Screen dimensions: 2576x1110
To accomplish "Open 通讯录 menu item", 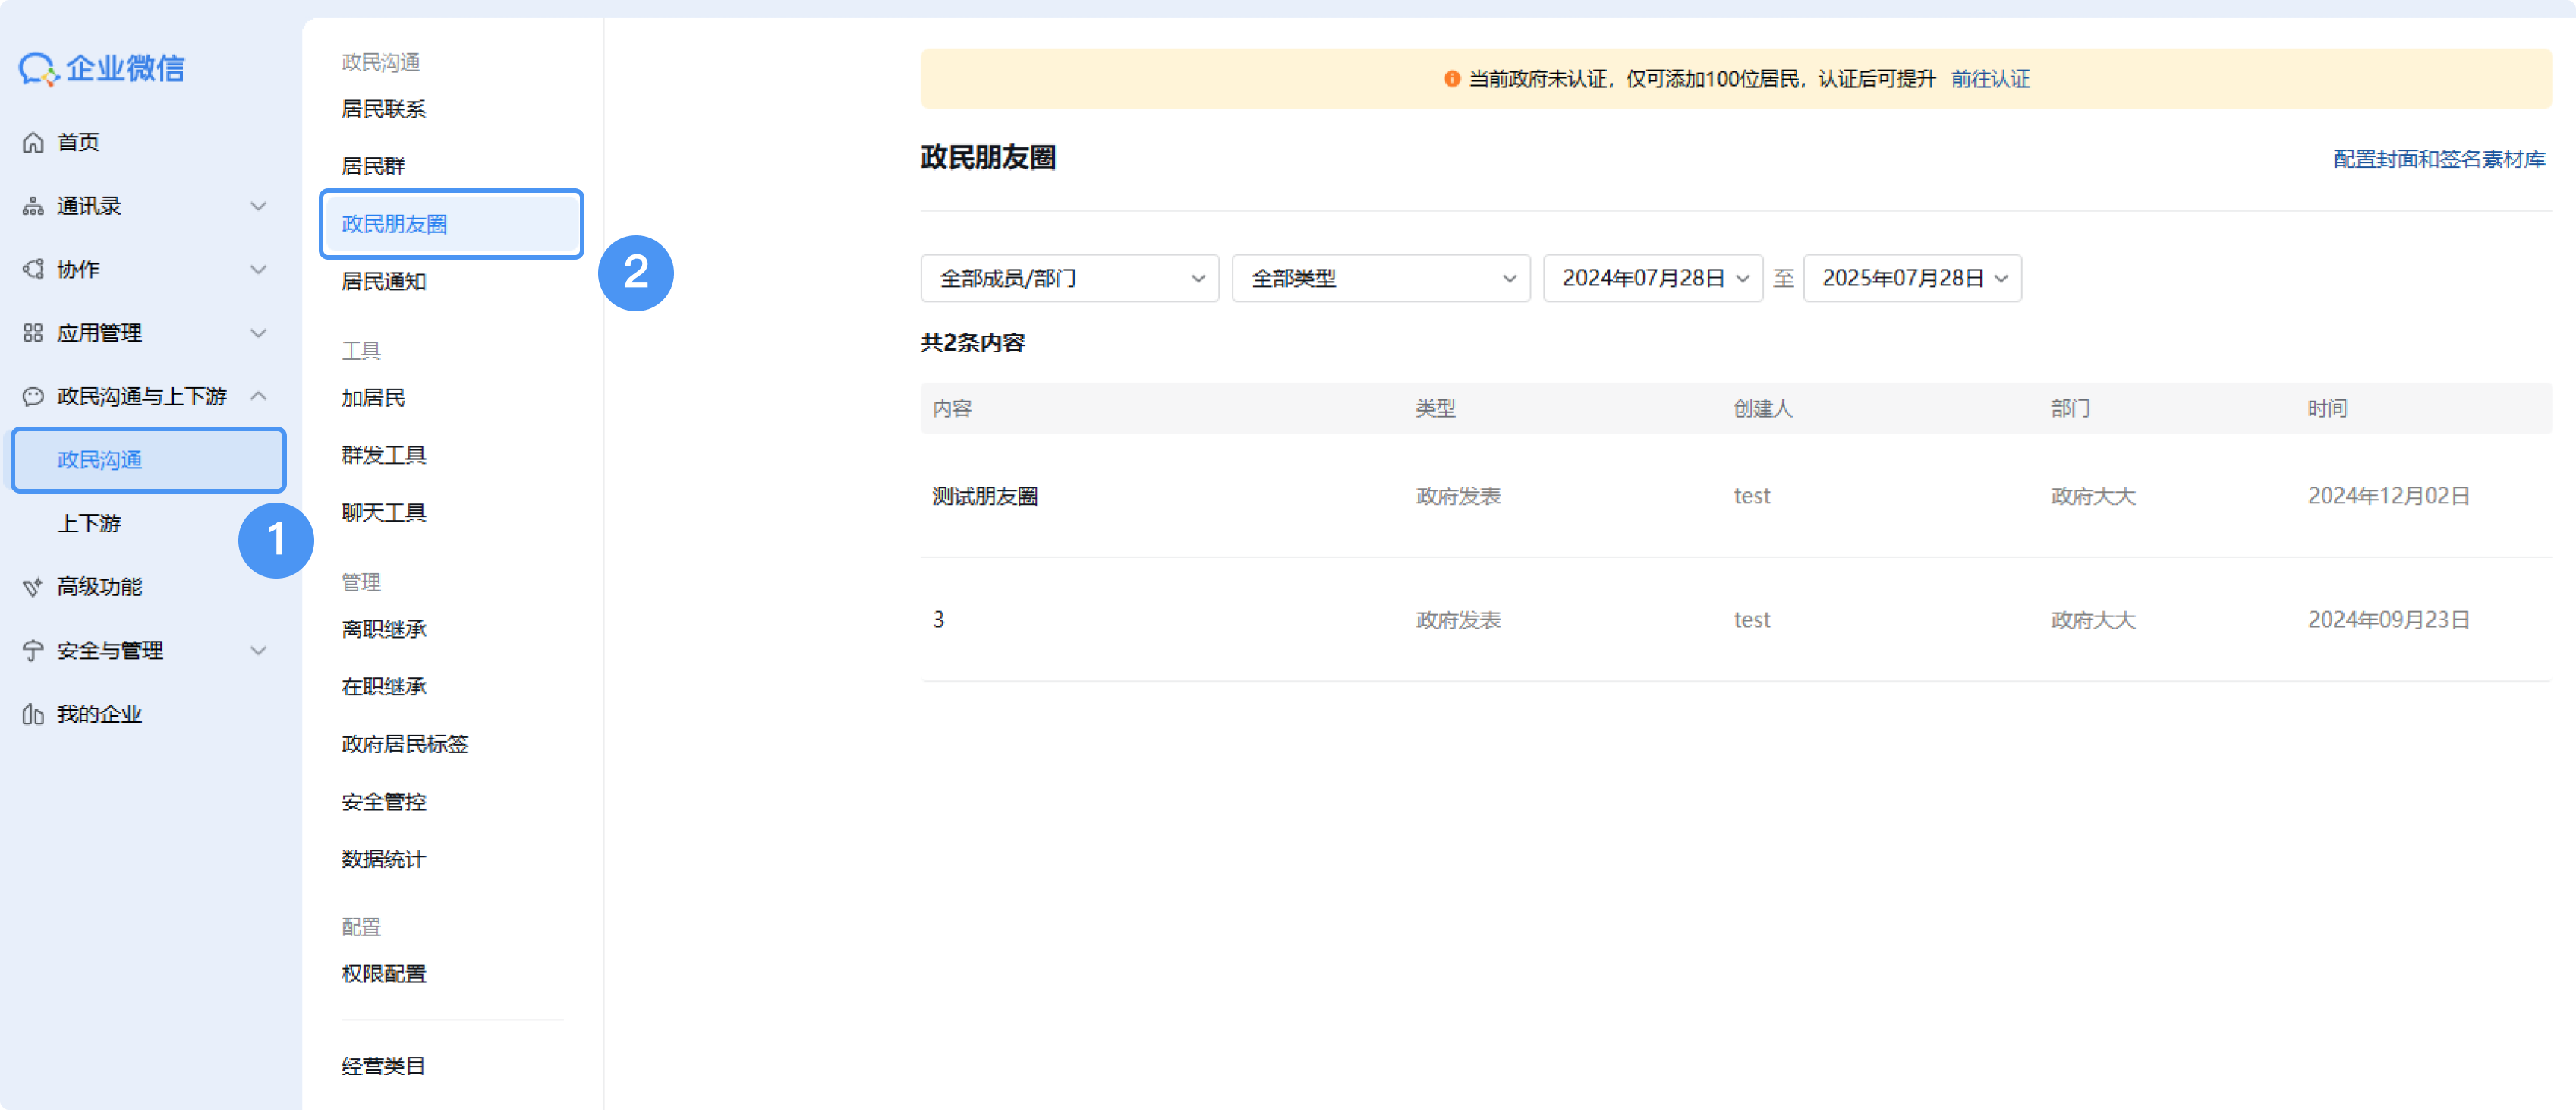I will coord(89,206).
